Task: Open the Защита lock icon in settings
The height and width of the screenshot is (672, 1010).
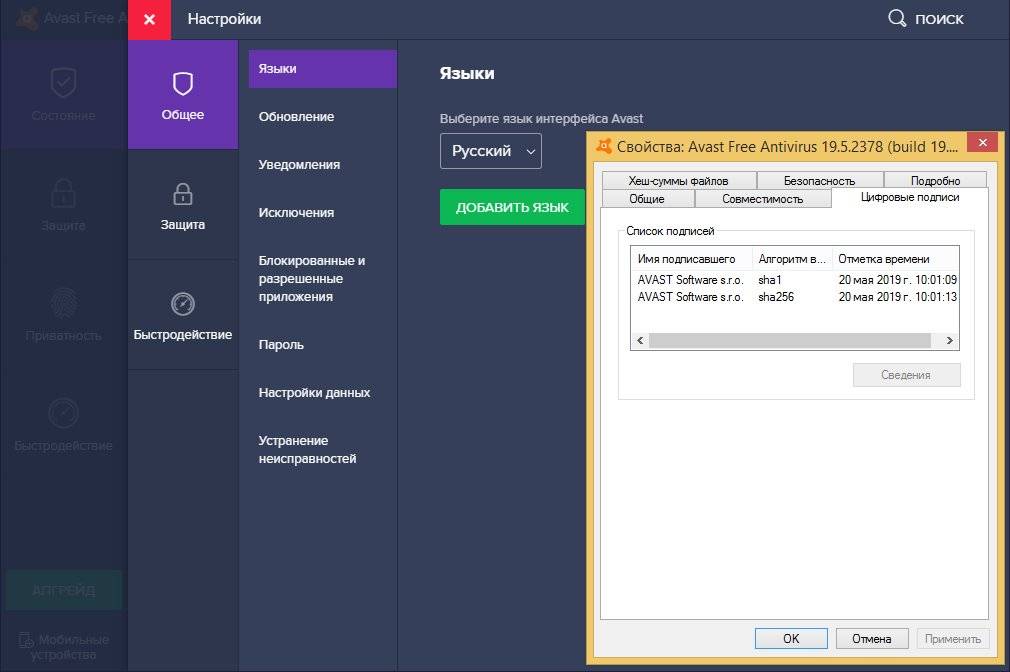Action: coord(183,193)
